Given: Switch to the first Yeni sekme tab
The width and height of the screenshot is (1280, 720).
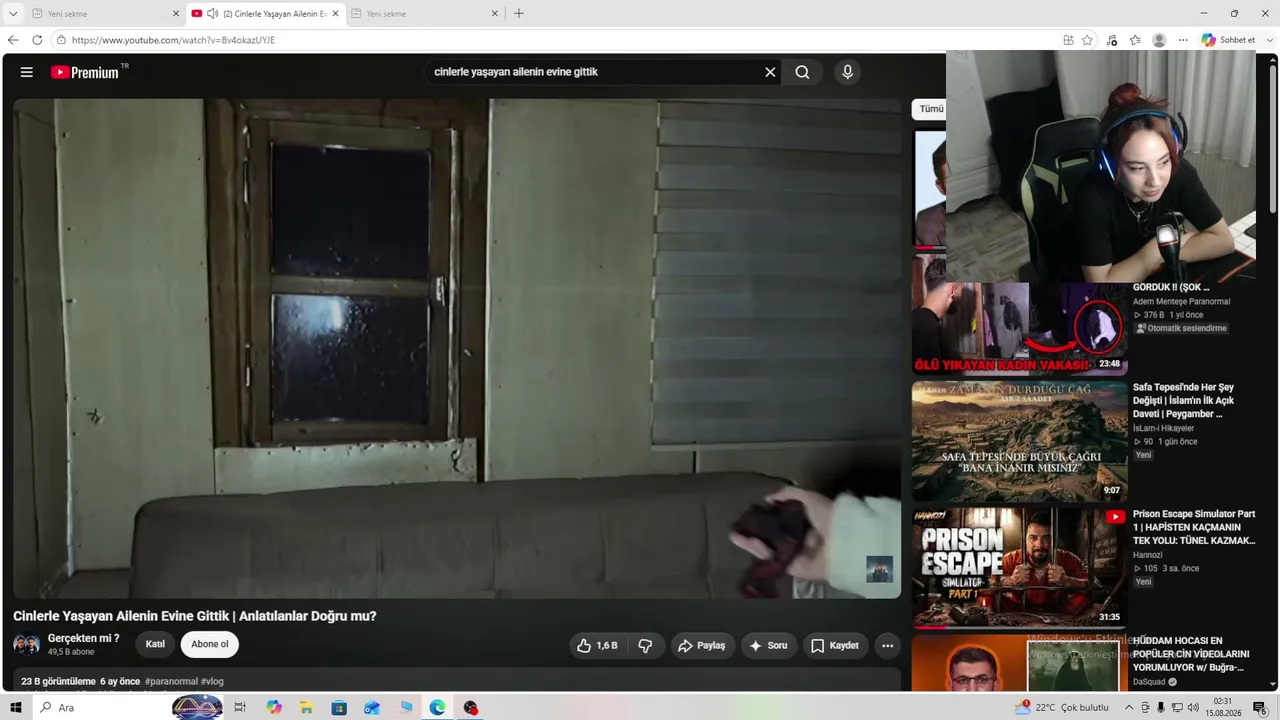Looking at the screenshot, I should coord(105,14).
